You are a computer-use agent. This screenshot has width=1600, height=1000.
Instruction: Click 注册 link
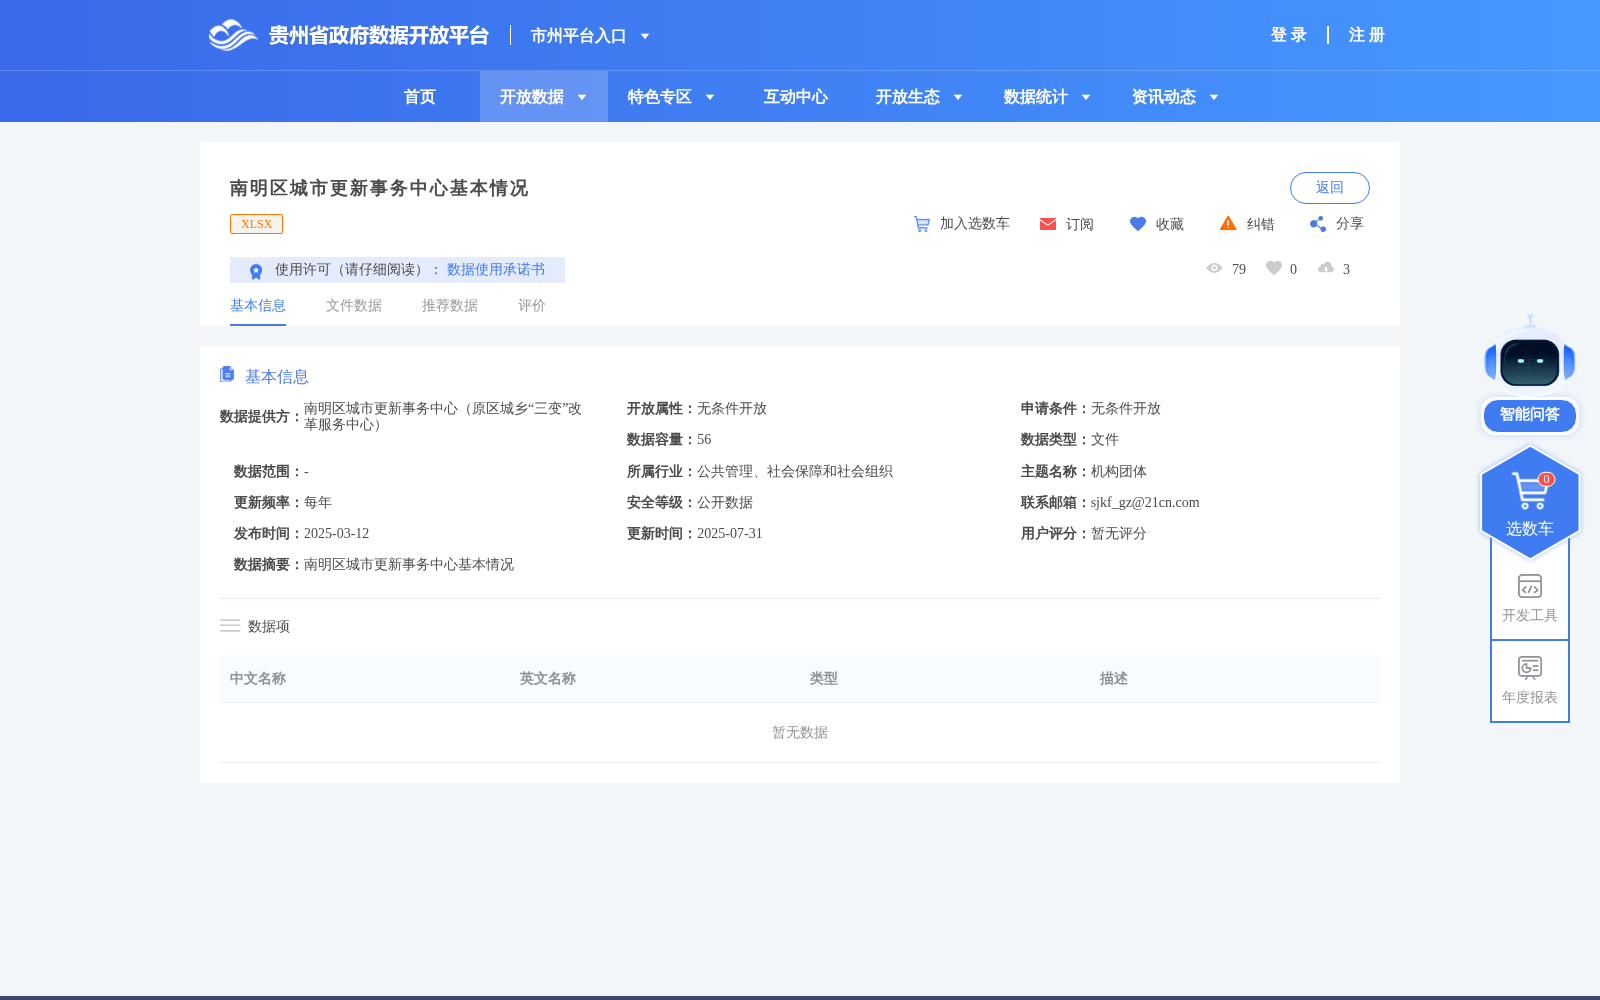coord(1366,35)
